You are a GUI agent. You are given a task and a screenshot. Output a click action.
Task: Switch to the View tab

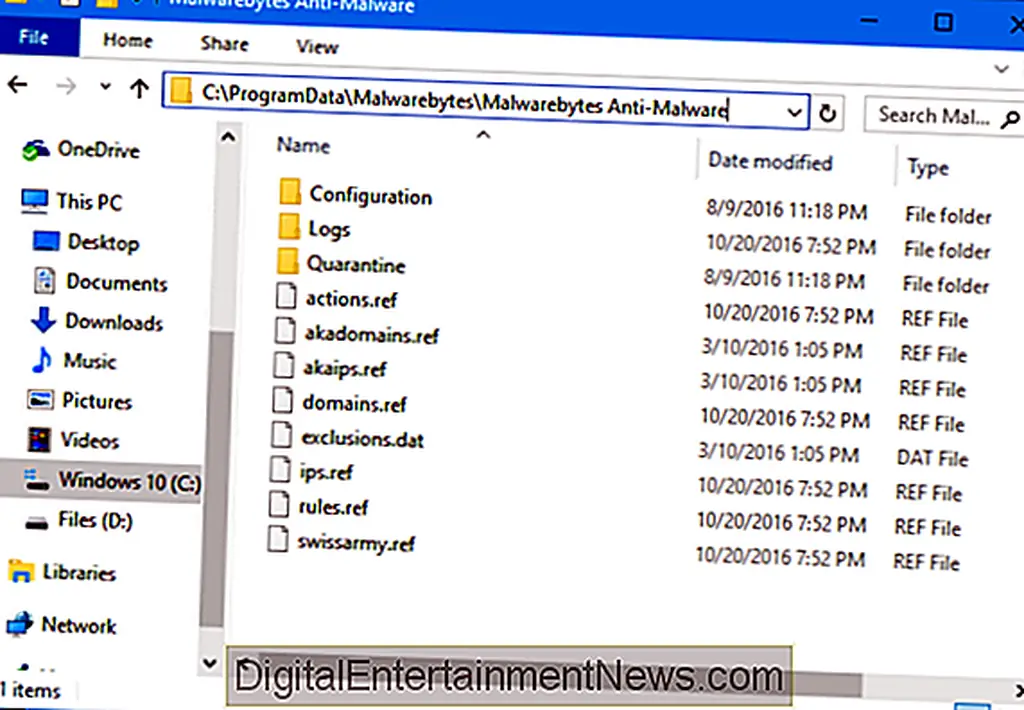coord(316,45)
